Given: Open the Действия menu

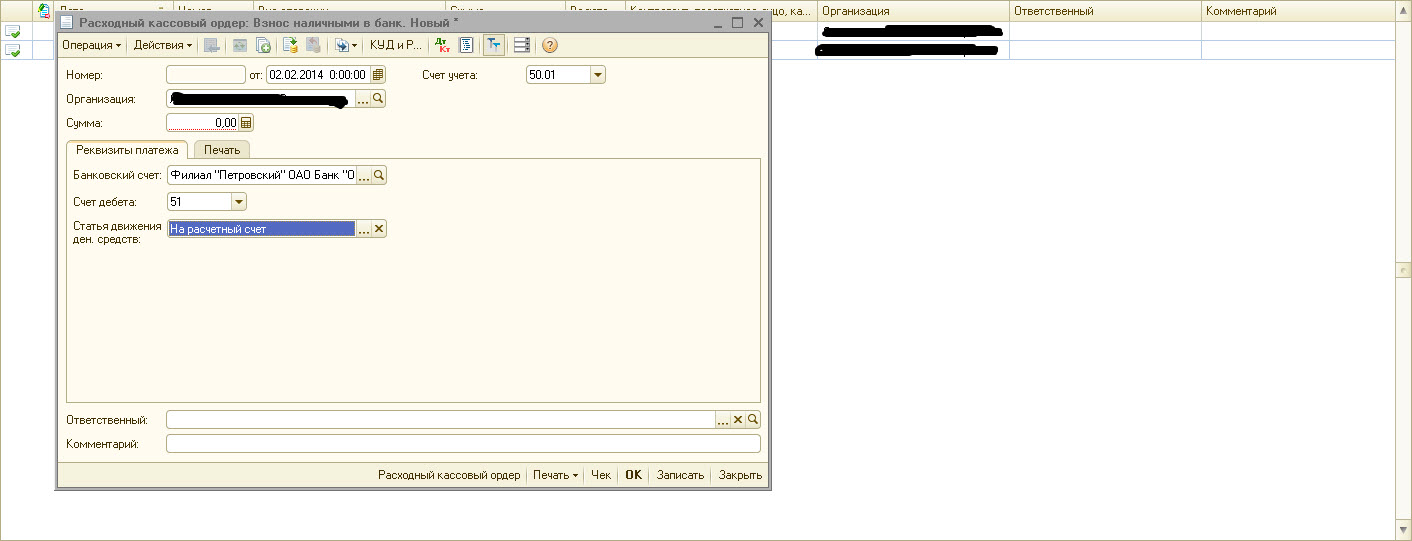Looking at the screenshot, I should tap(162, 45).
